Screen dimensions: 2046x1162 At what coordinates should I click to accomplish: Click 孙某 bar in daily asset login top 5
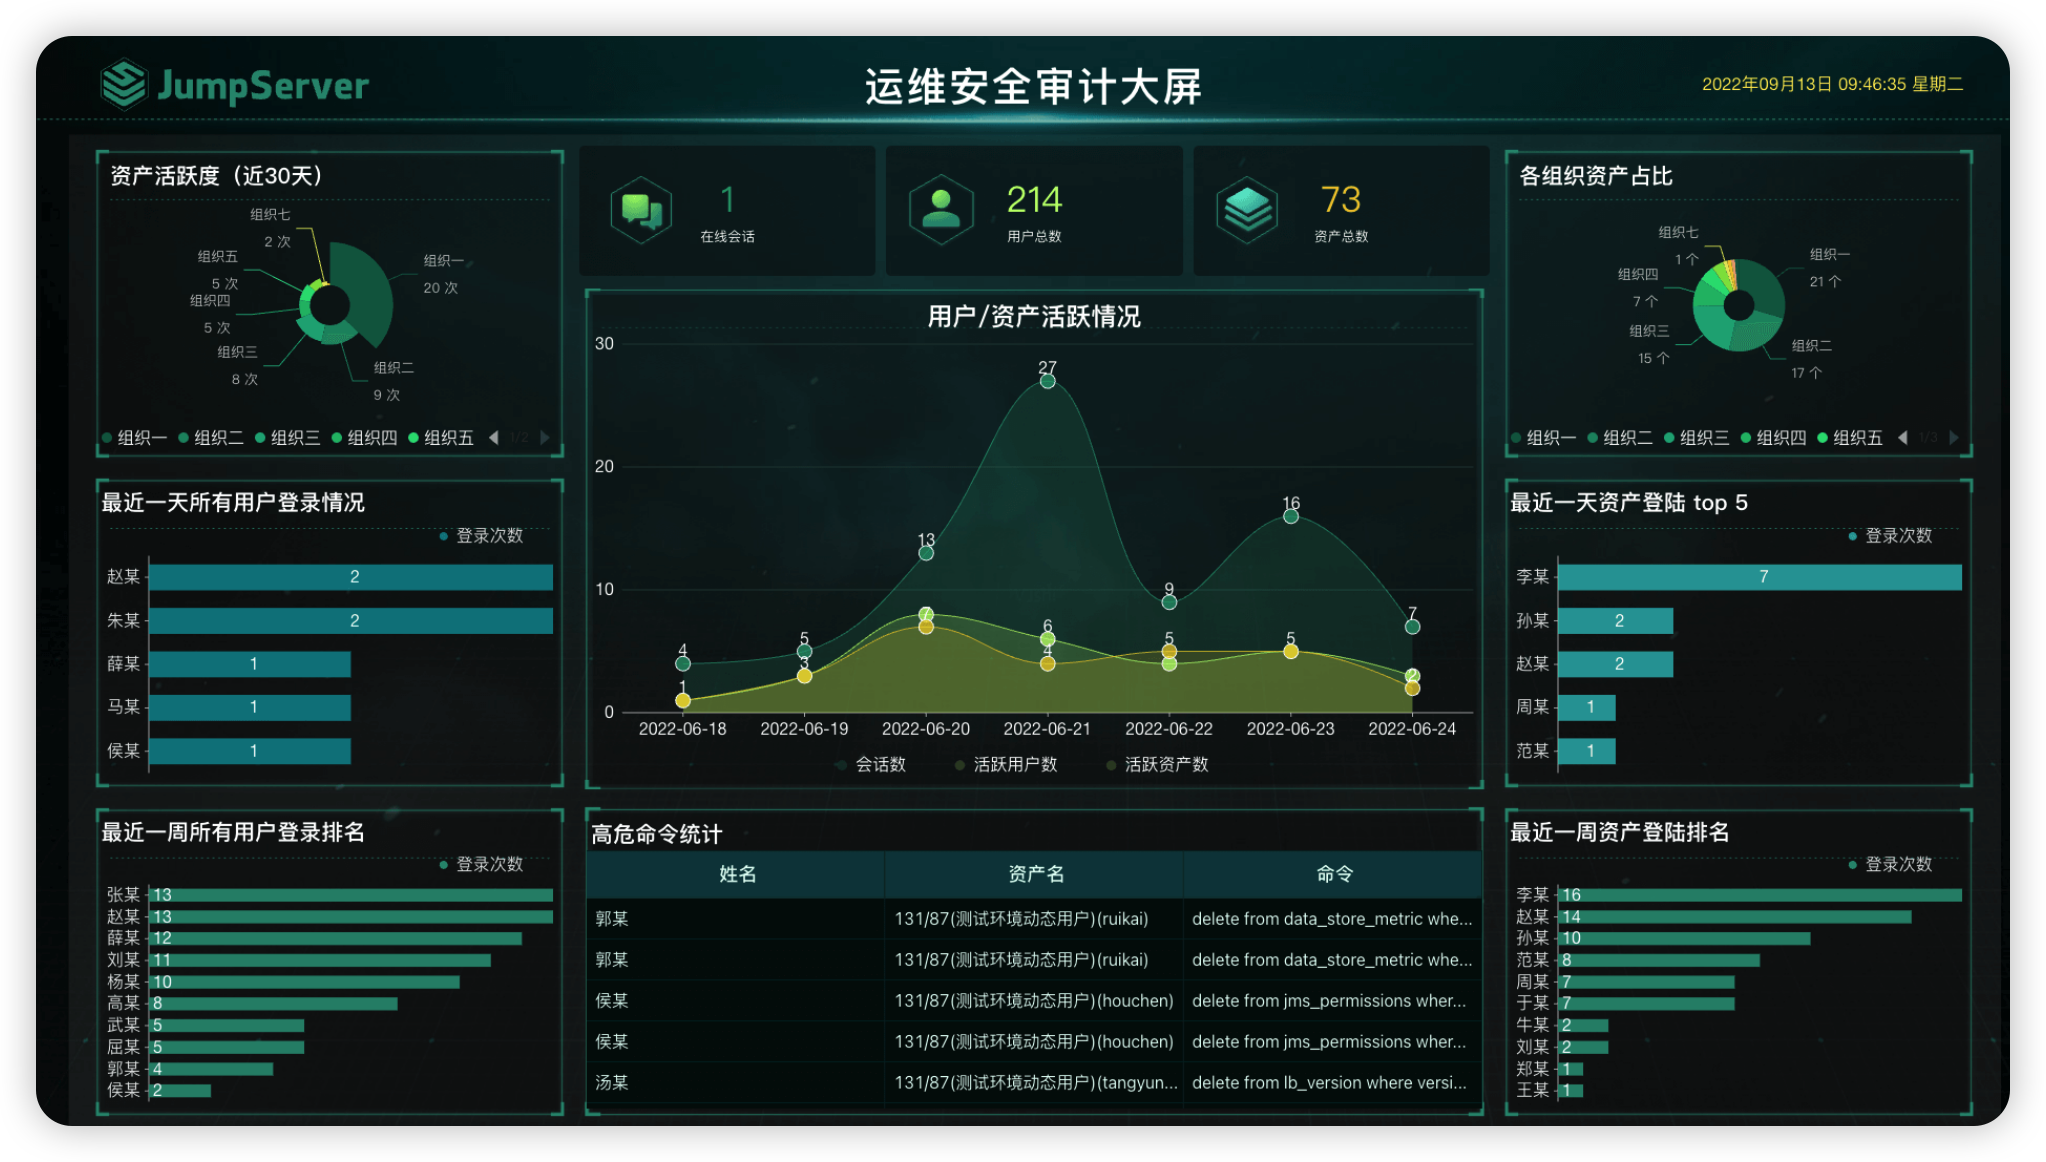(x=1615, y=621)
